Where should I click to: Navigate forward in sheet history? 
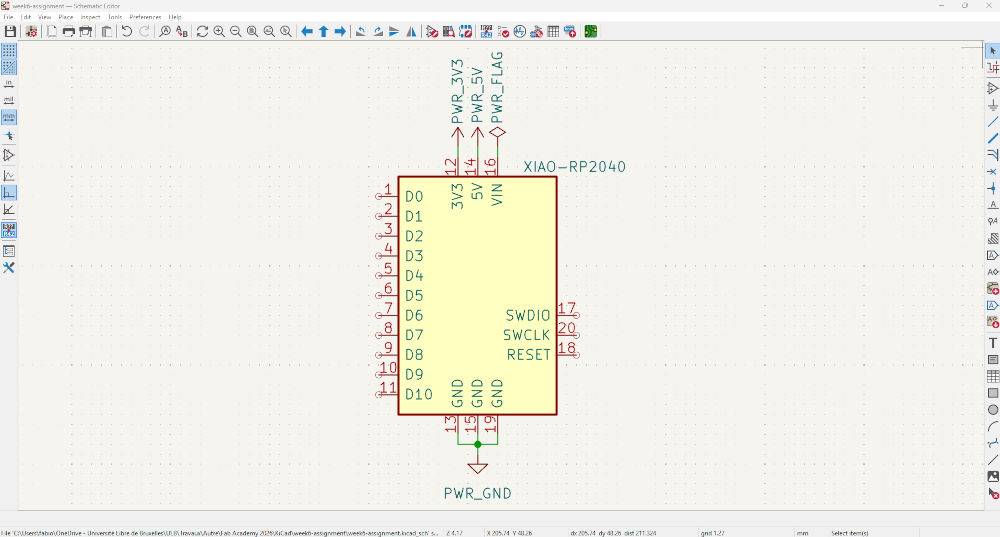340,31
